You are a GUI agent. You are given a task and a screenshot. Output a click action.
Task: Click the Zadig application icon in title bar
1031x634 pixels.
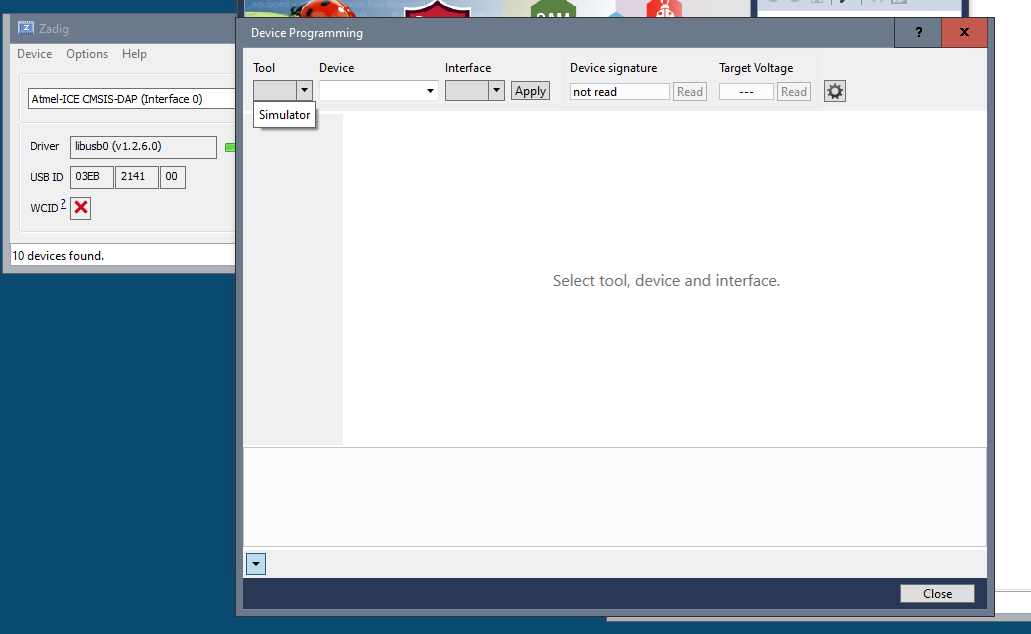coord(26,28)
